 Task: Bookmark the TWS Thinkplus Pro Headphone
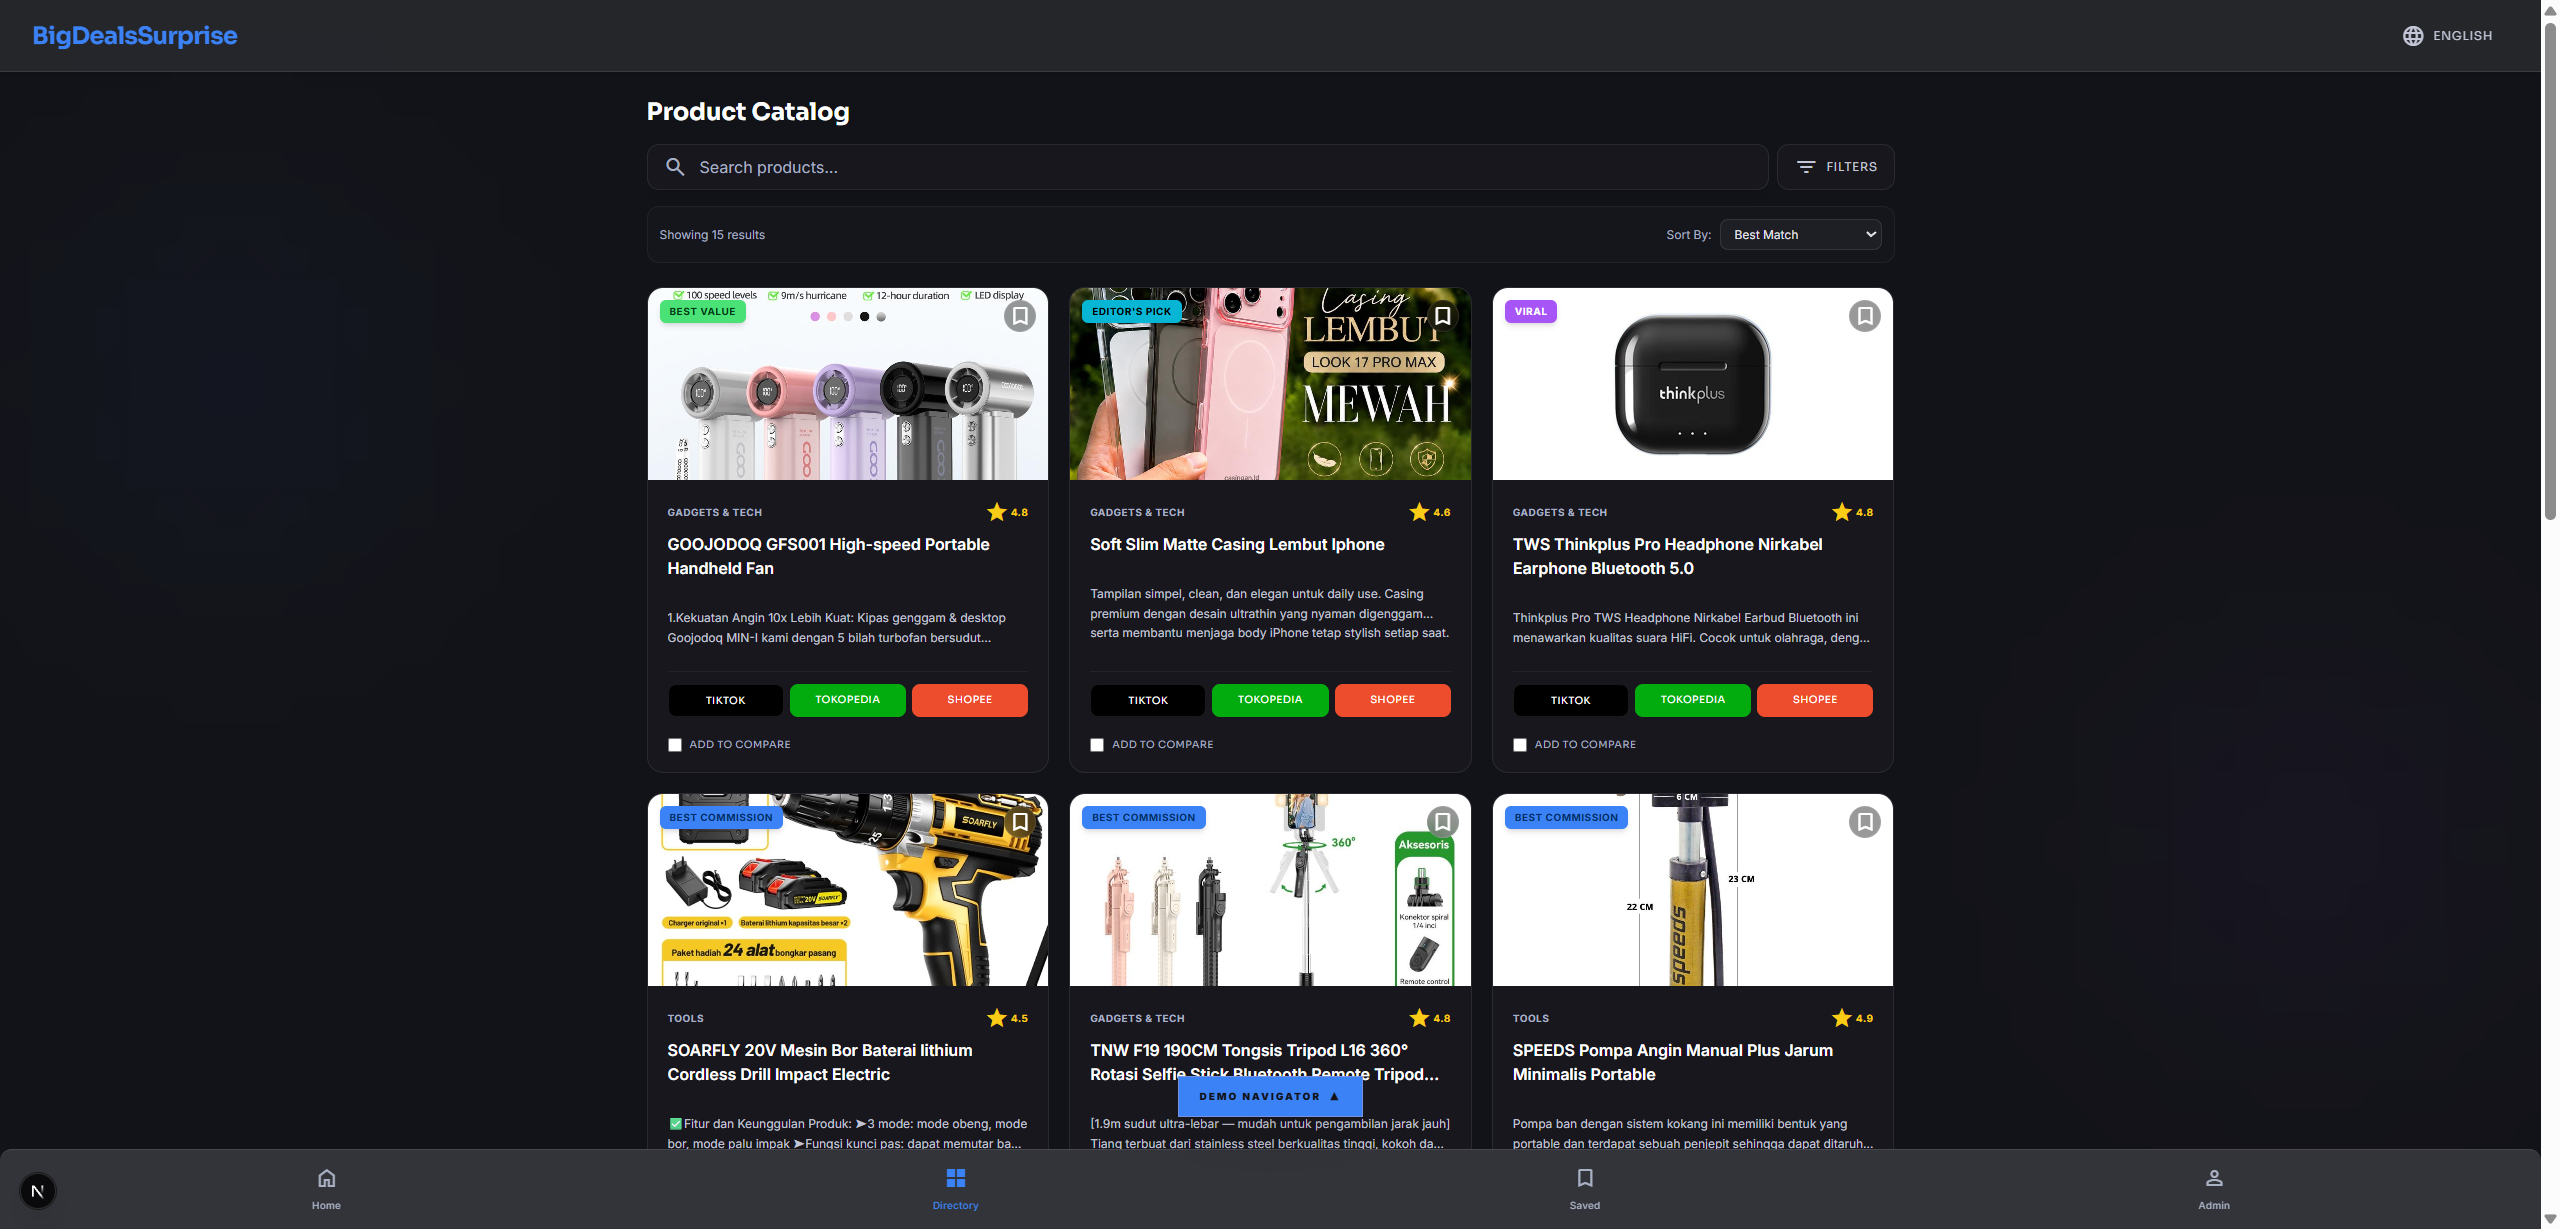coord(1865,316)
